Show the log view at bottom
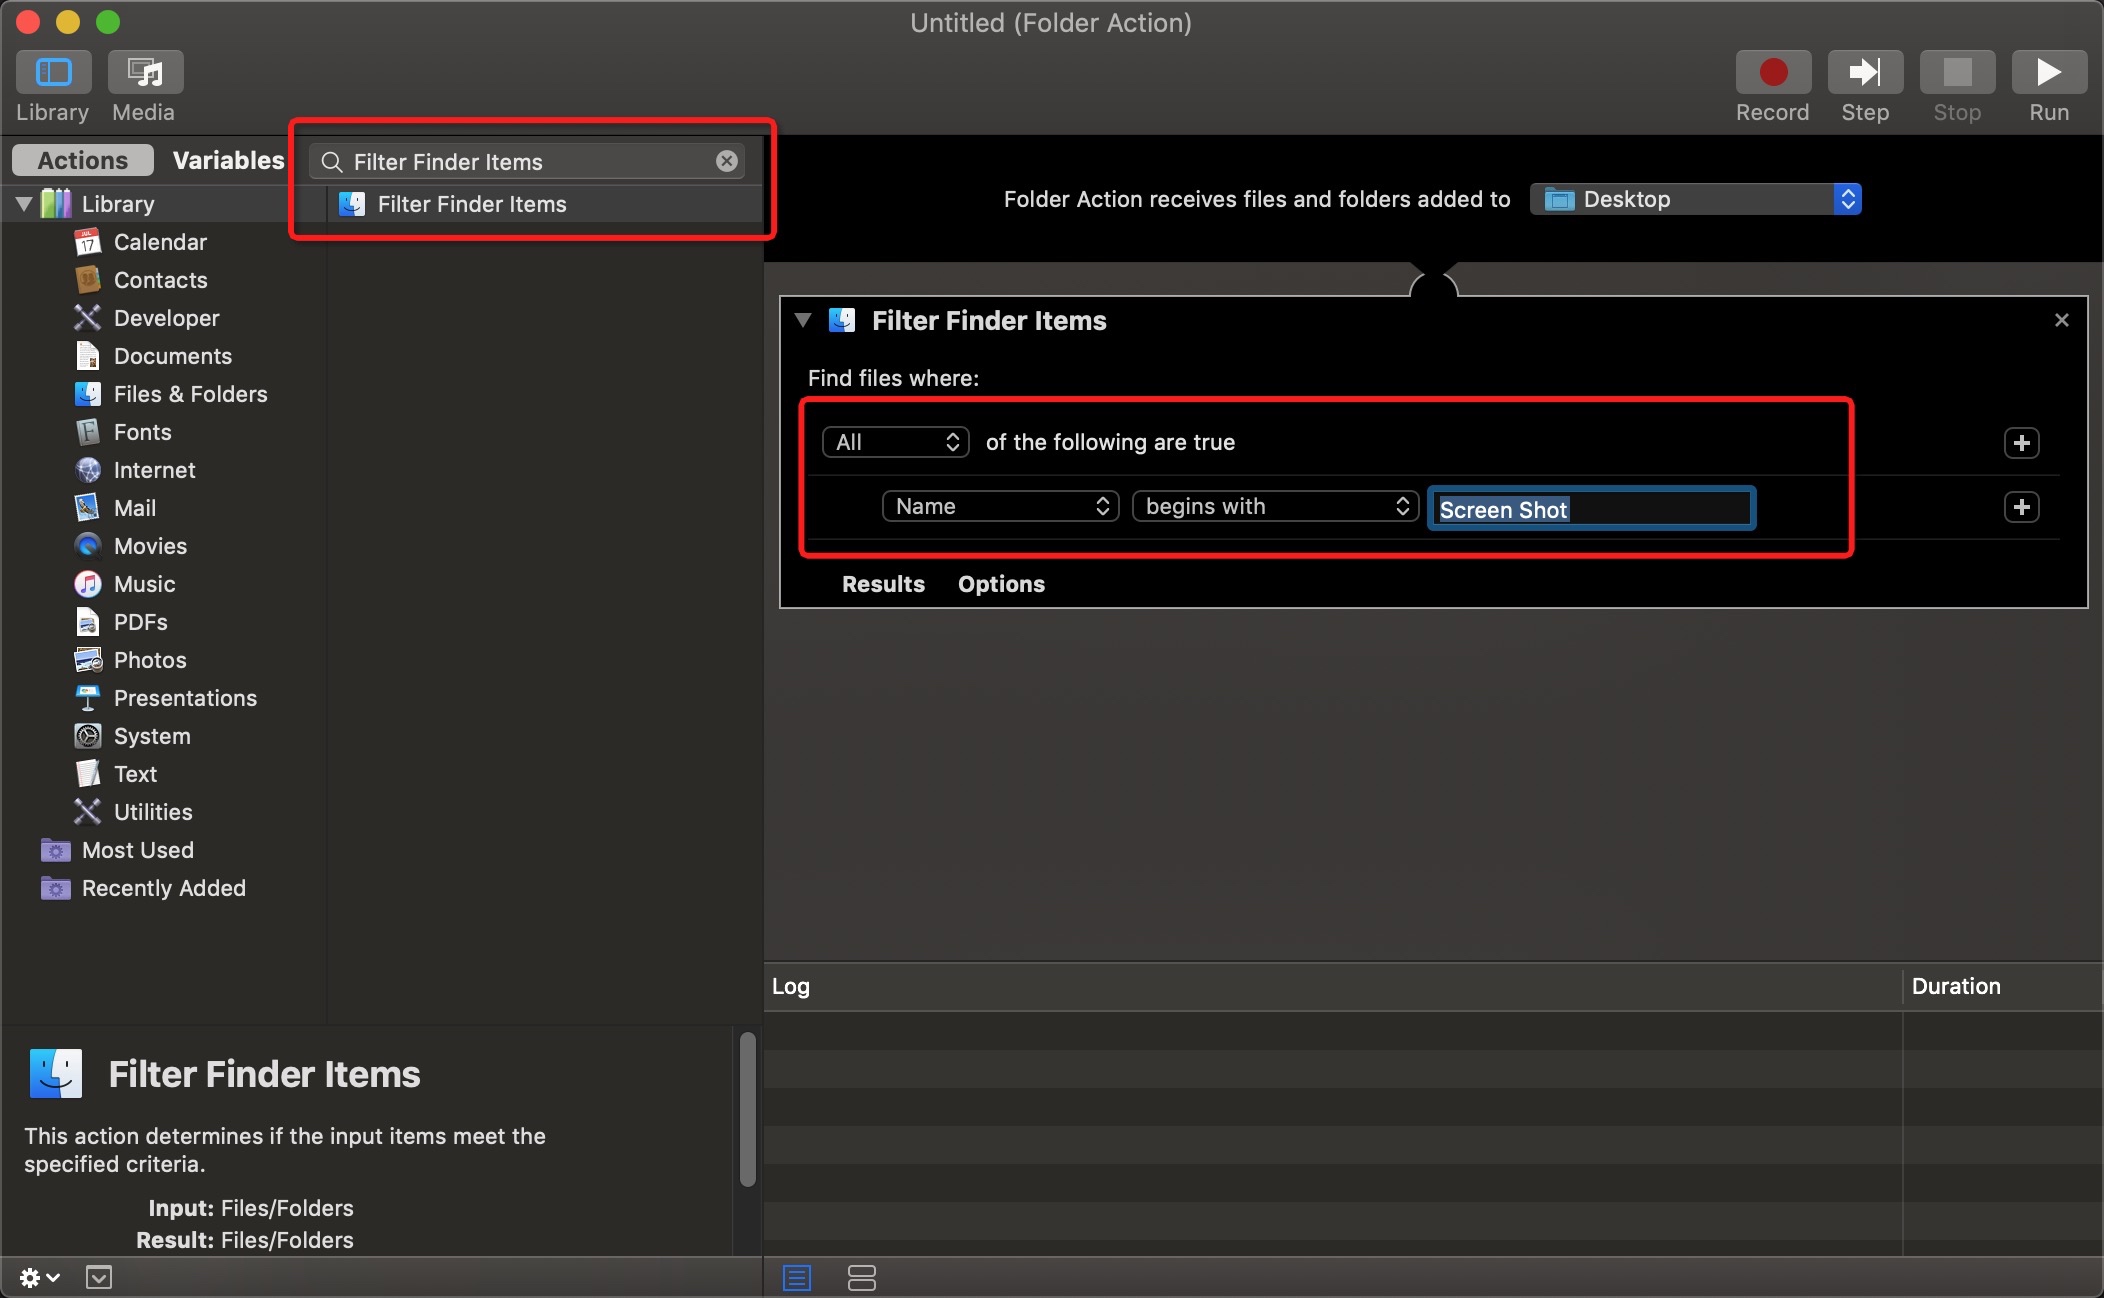2104x1298 pixels. (797, 1277)
